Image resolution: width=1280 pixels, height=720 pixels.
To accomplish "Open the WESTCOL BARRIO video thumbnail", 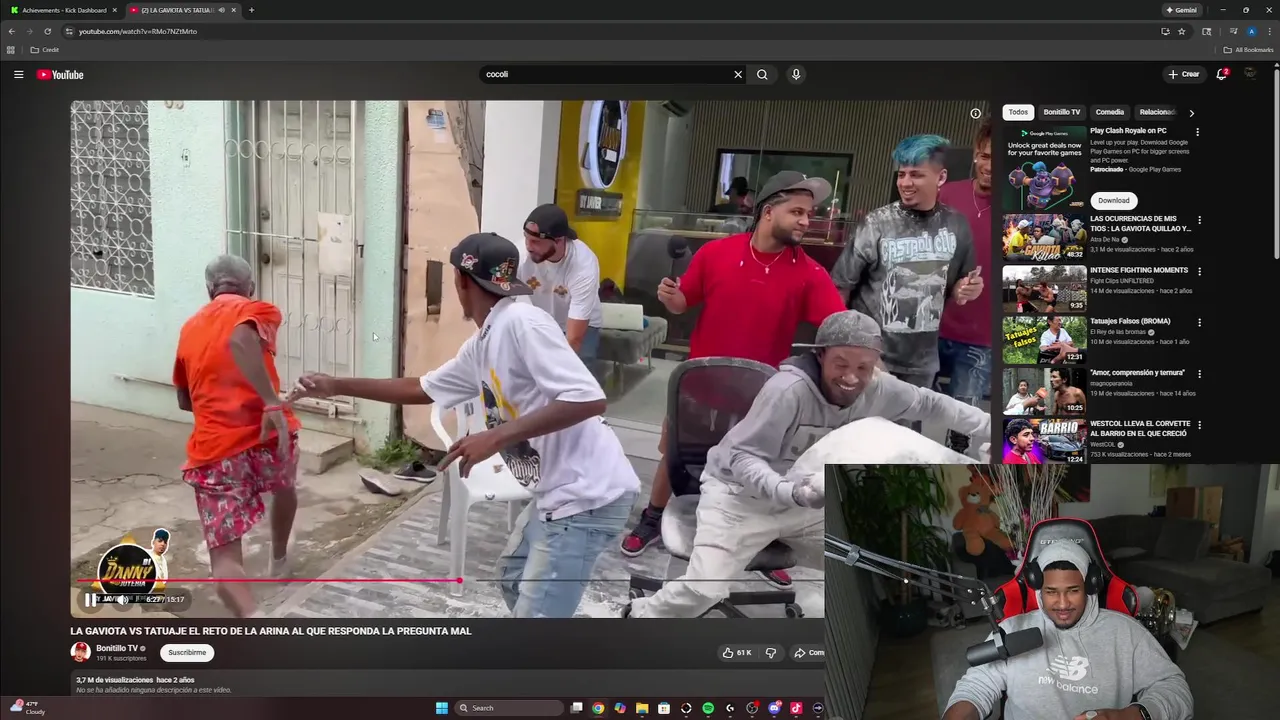I will [x=1044, y=441].
